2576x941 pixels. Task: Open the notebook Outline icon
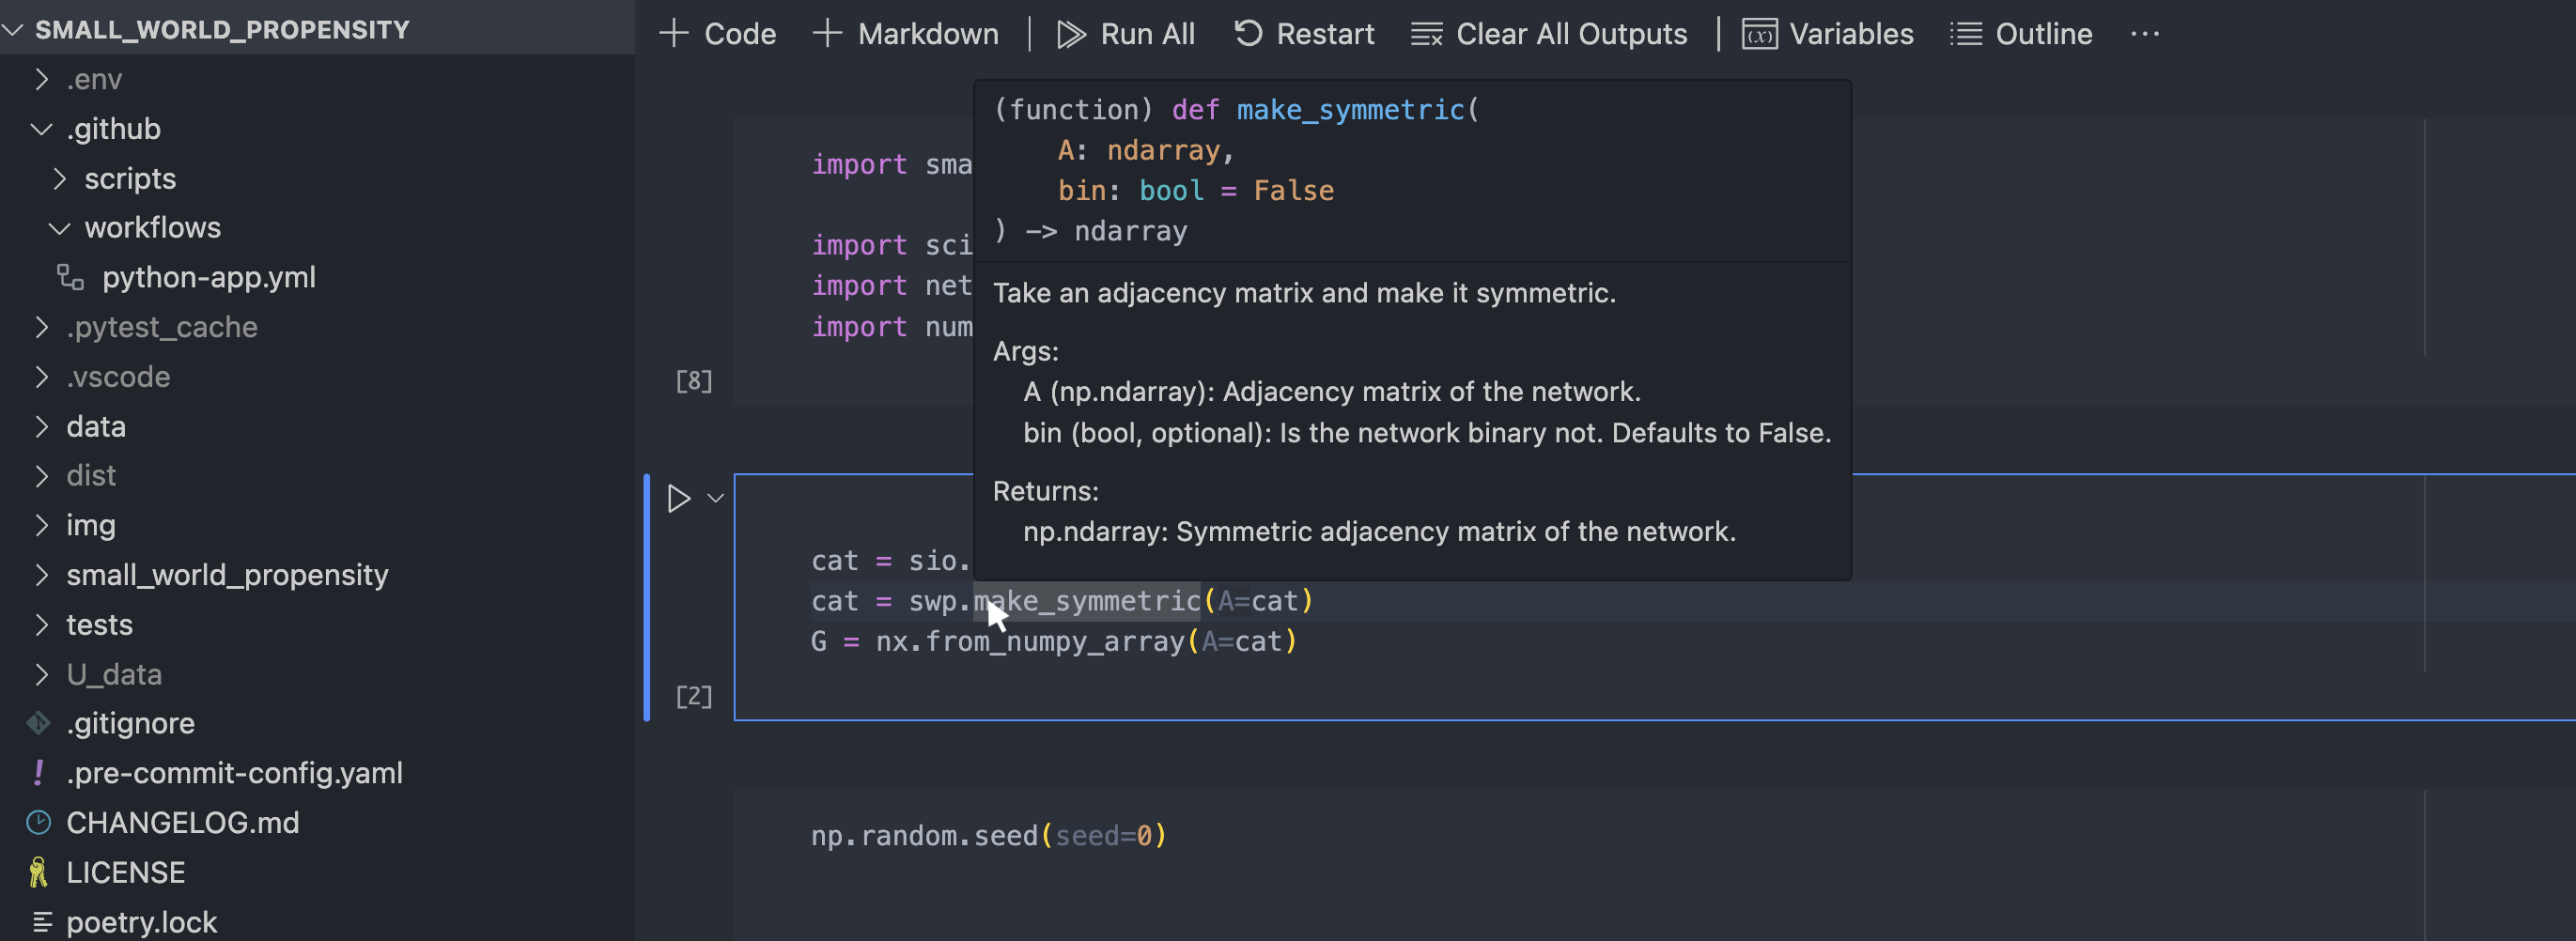(x=1965, y=34)
